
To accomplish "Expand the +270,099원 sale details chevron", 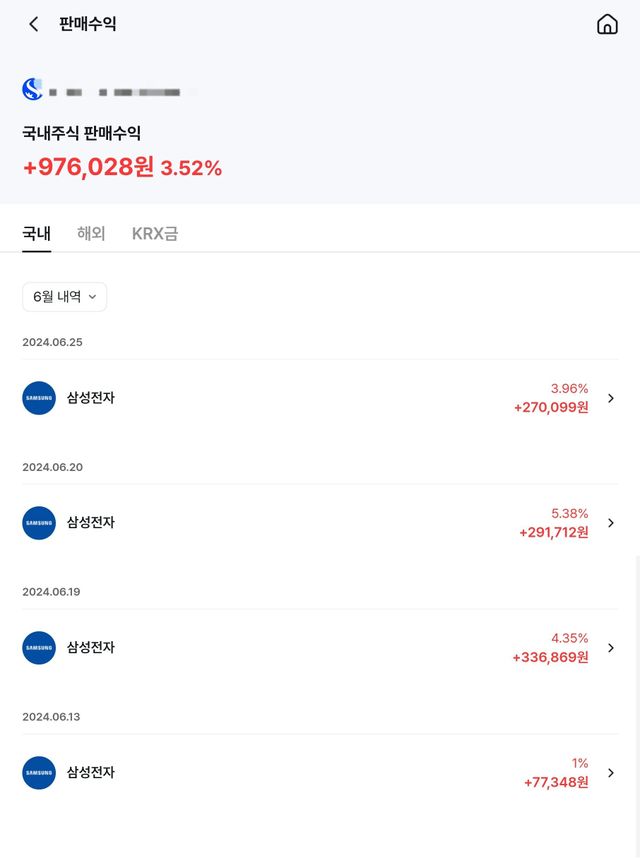I will (611, 398).
